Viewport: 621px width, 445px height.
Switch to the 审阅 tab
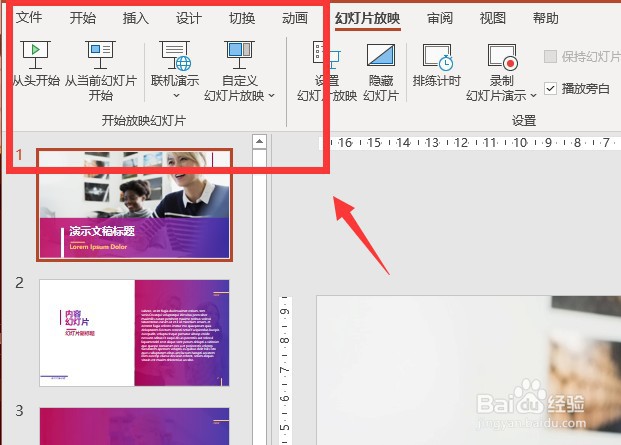tap(440, 18)
